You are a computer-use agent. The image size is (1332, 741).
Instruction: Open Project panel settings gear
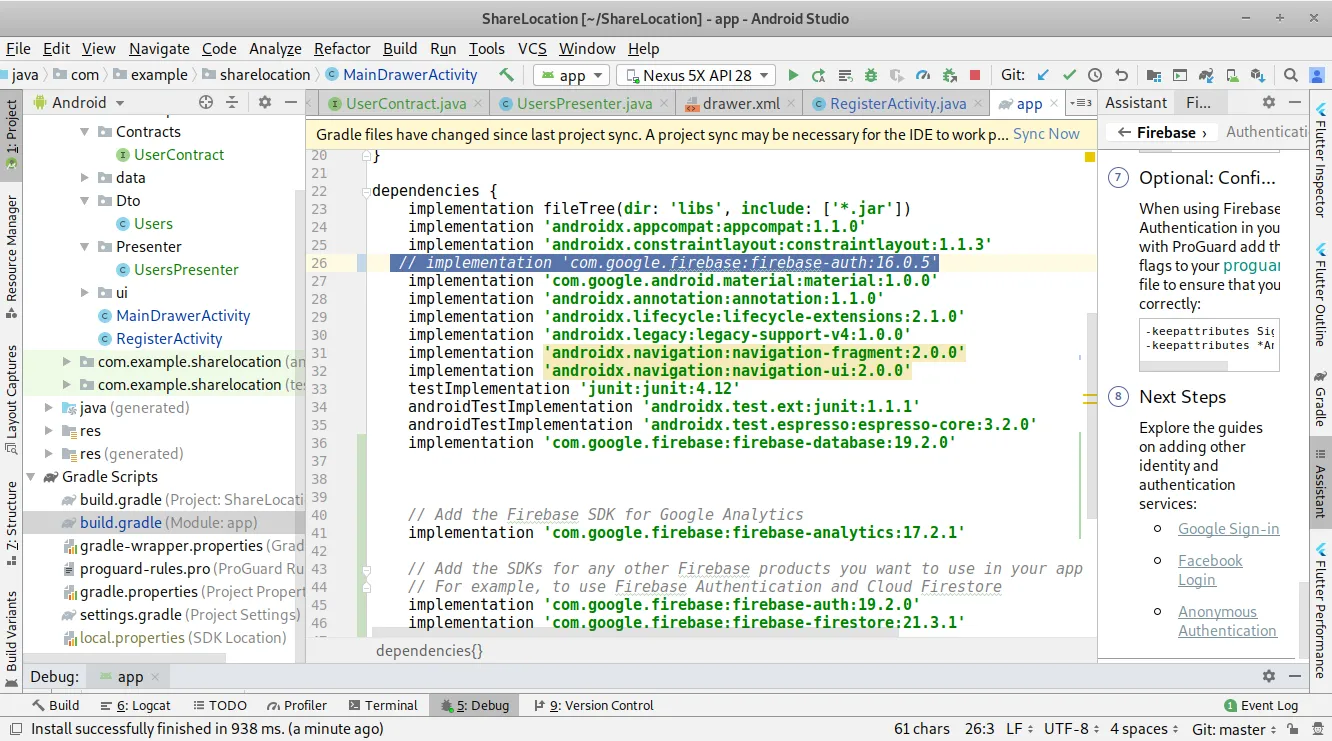[x=265, y=102]
